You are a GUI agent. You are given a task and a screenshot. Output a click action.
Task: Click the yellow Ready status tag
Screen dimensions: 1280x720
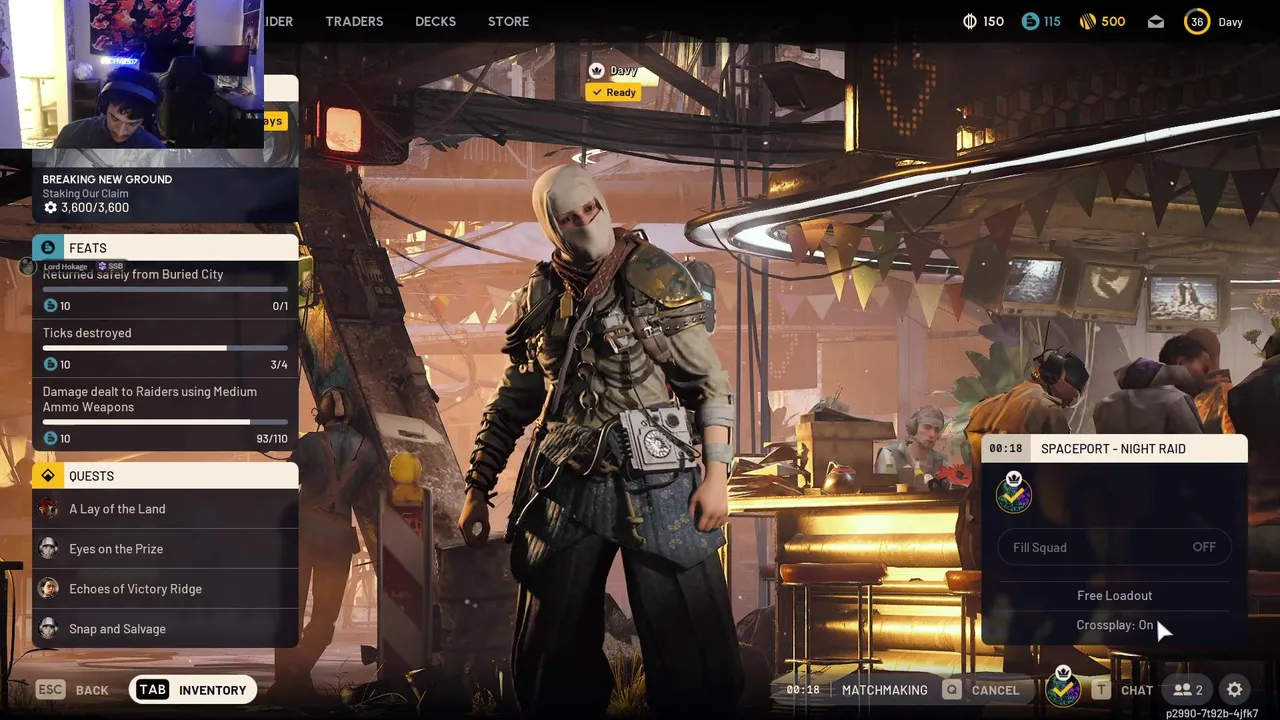[613, 92]
